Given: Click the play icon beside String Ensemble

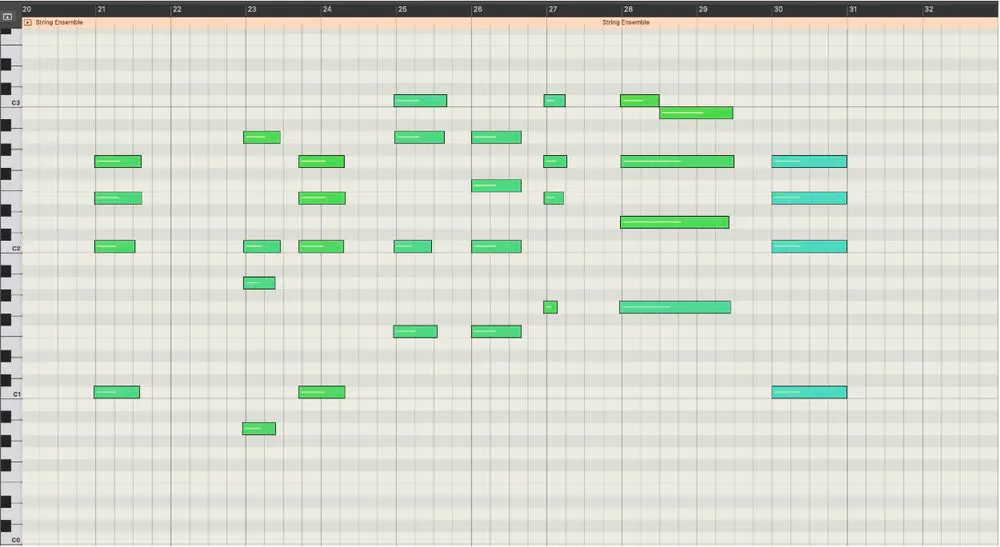Looking at the screenshot, I should coord(27,22).
